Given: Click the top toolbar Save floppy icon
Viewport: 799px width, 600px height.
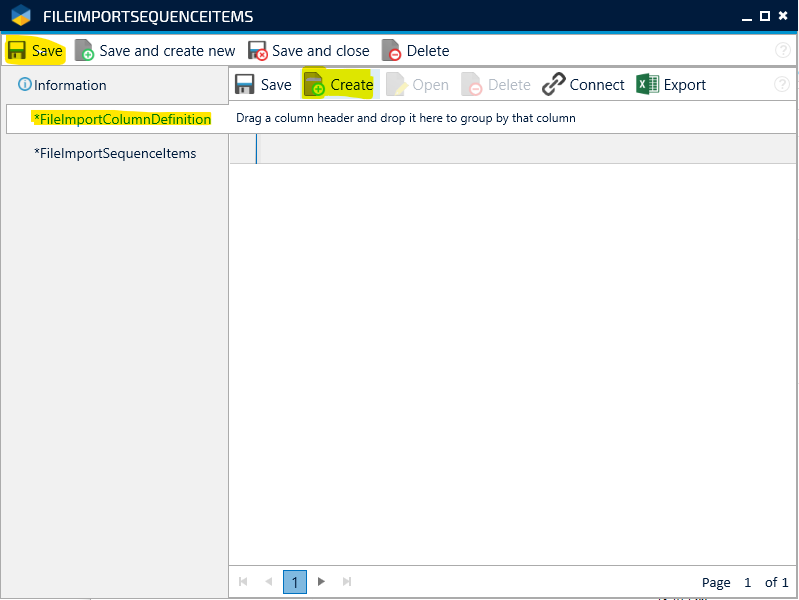Looking at the screenshot, I should point(17,51).
